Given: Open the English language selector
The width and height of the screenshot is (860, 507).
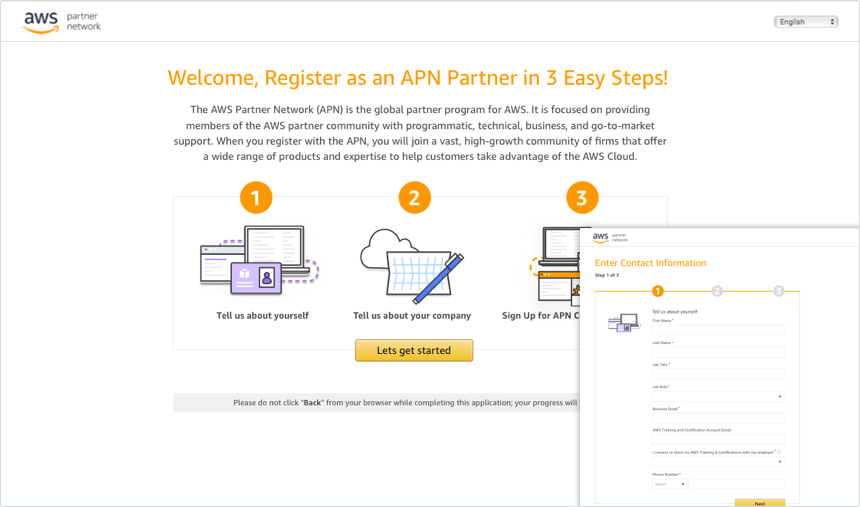Looking at the screenshot, I should pos(806,21).
